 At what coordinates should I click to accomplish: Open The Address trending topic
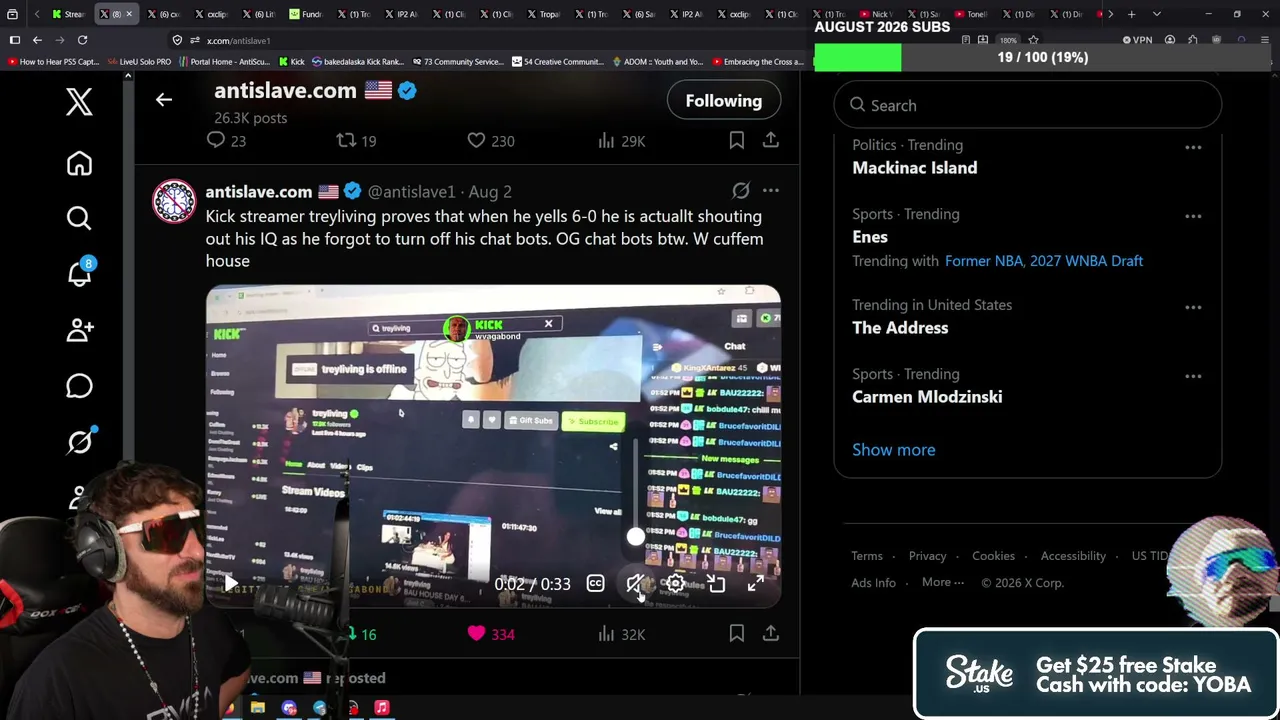point(900,328)
